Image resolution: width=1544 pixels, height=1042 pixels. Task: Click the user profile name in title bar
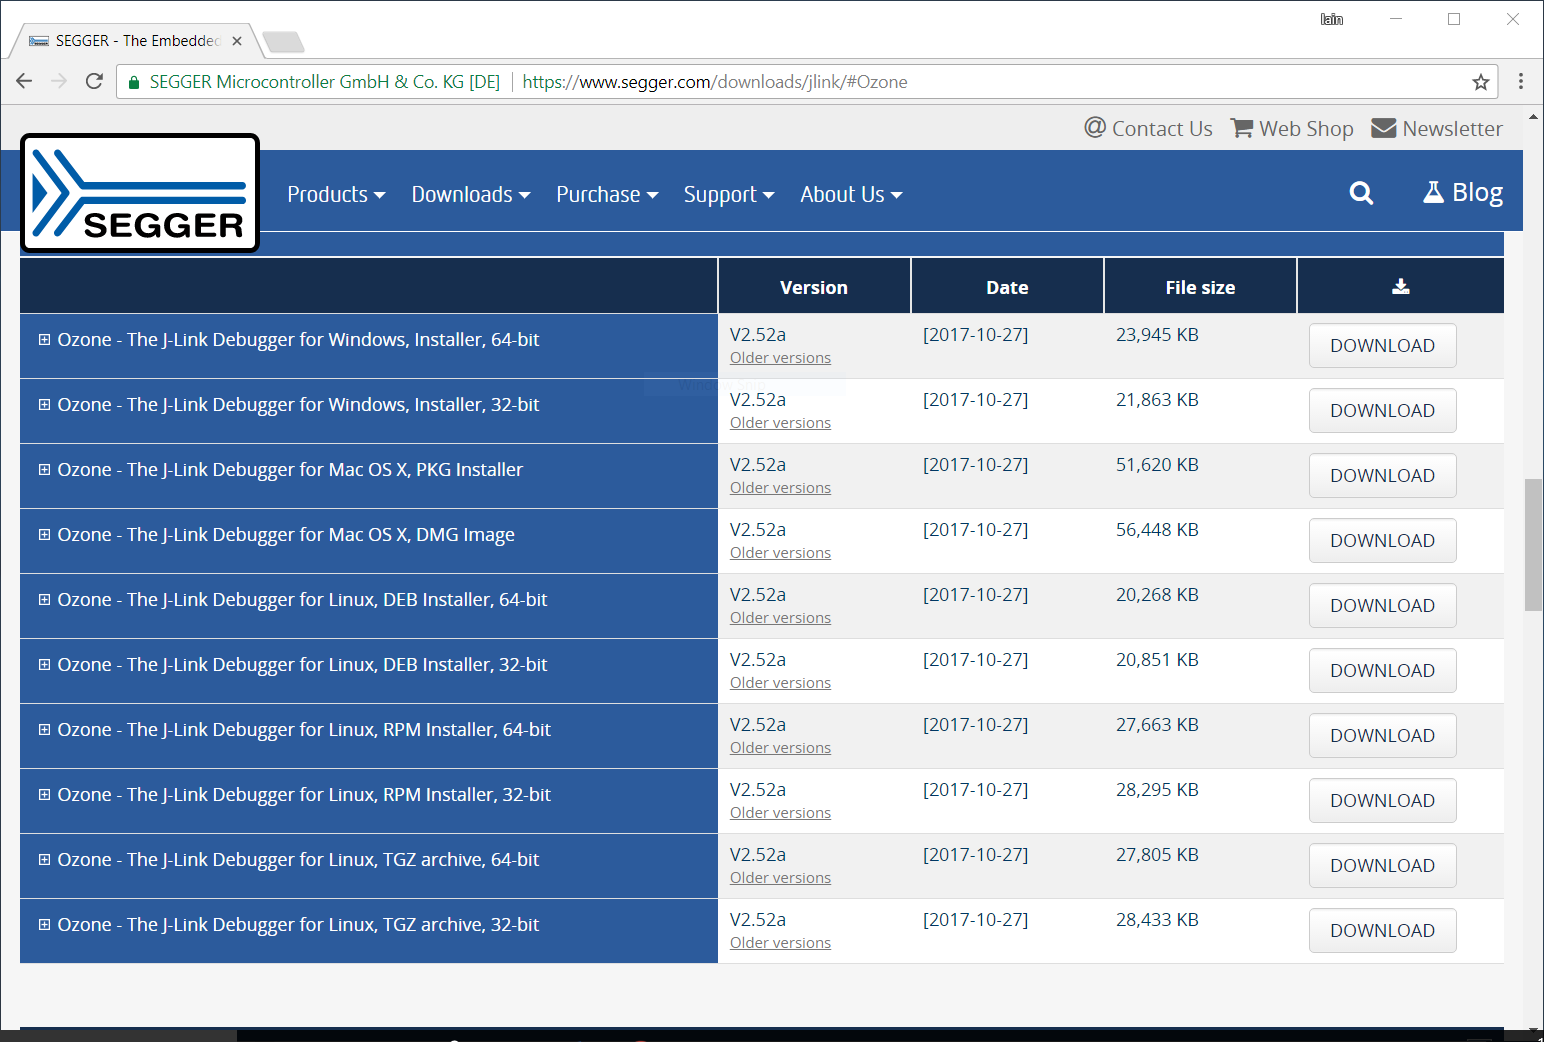pyautogui.click(x=1332, y=19)
